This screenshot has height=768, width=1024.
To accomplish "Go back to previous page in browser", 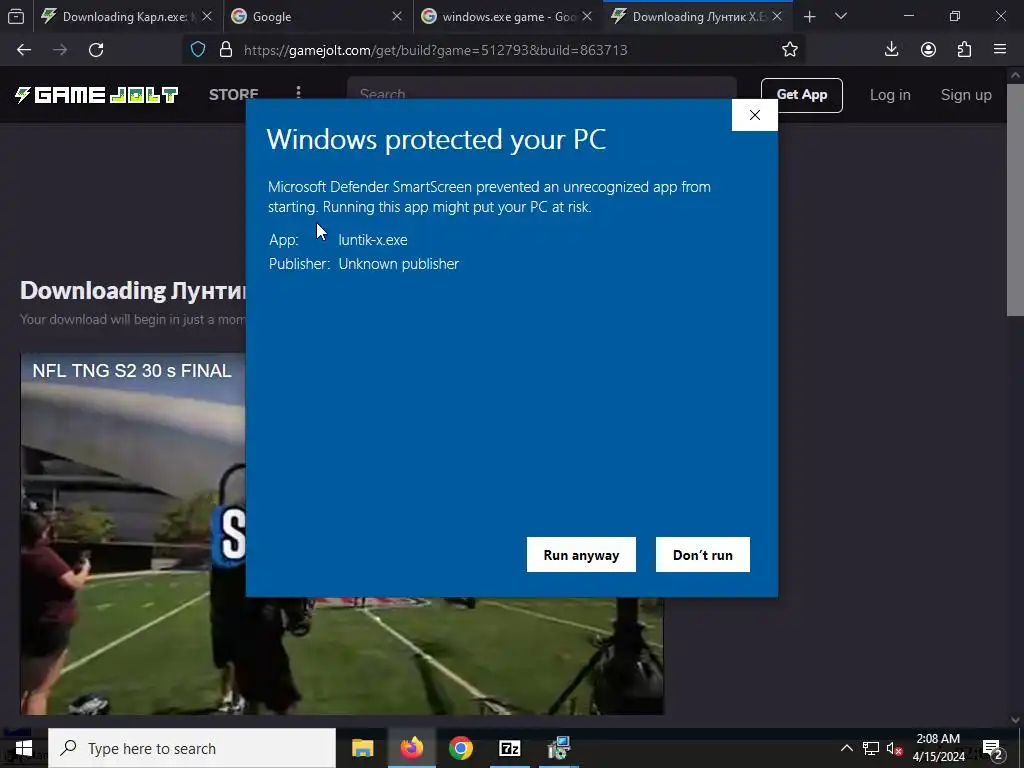I will pos(24,50).
